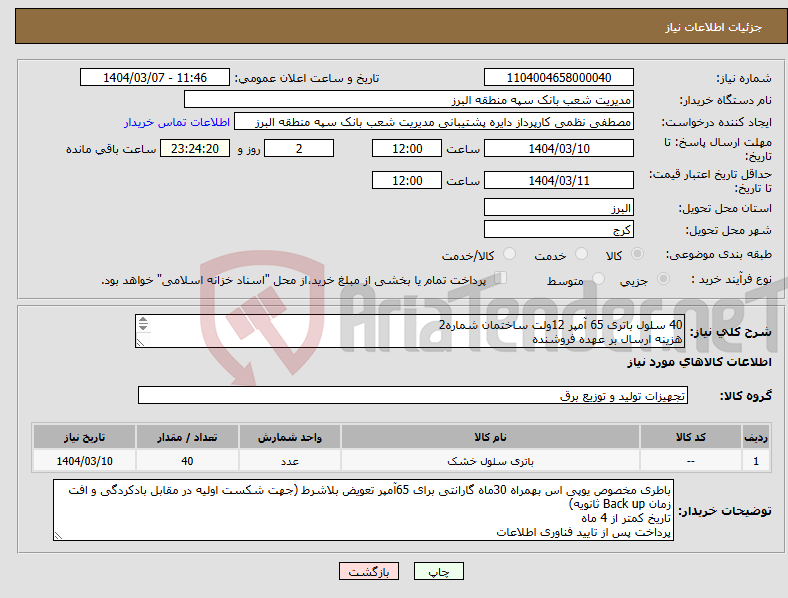Click the تعداد / مقدار column header
Screen dimensions: 788x598
(x=187, y=437)
